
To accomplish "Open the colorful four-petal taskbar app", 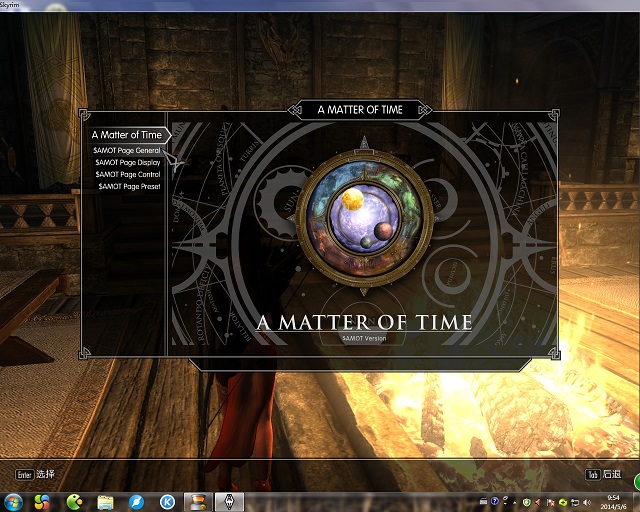I will pos(42,502).
